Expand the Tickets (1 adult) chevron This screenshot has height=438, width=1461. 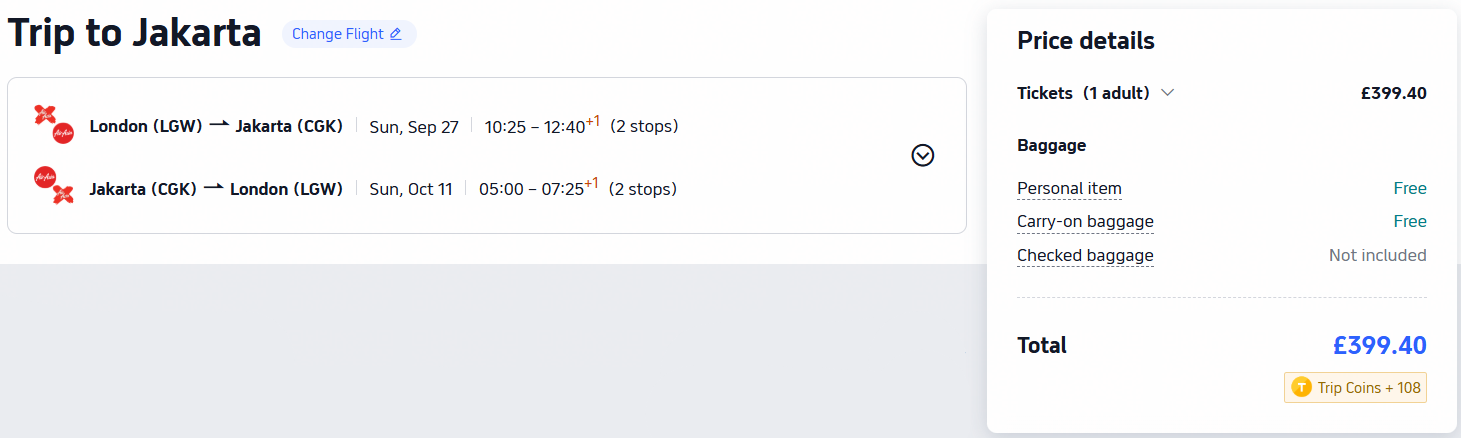[1167, 93]
